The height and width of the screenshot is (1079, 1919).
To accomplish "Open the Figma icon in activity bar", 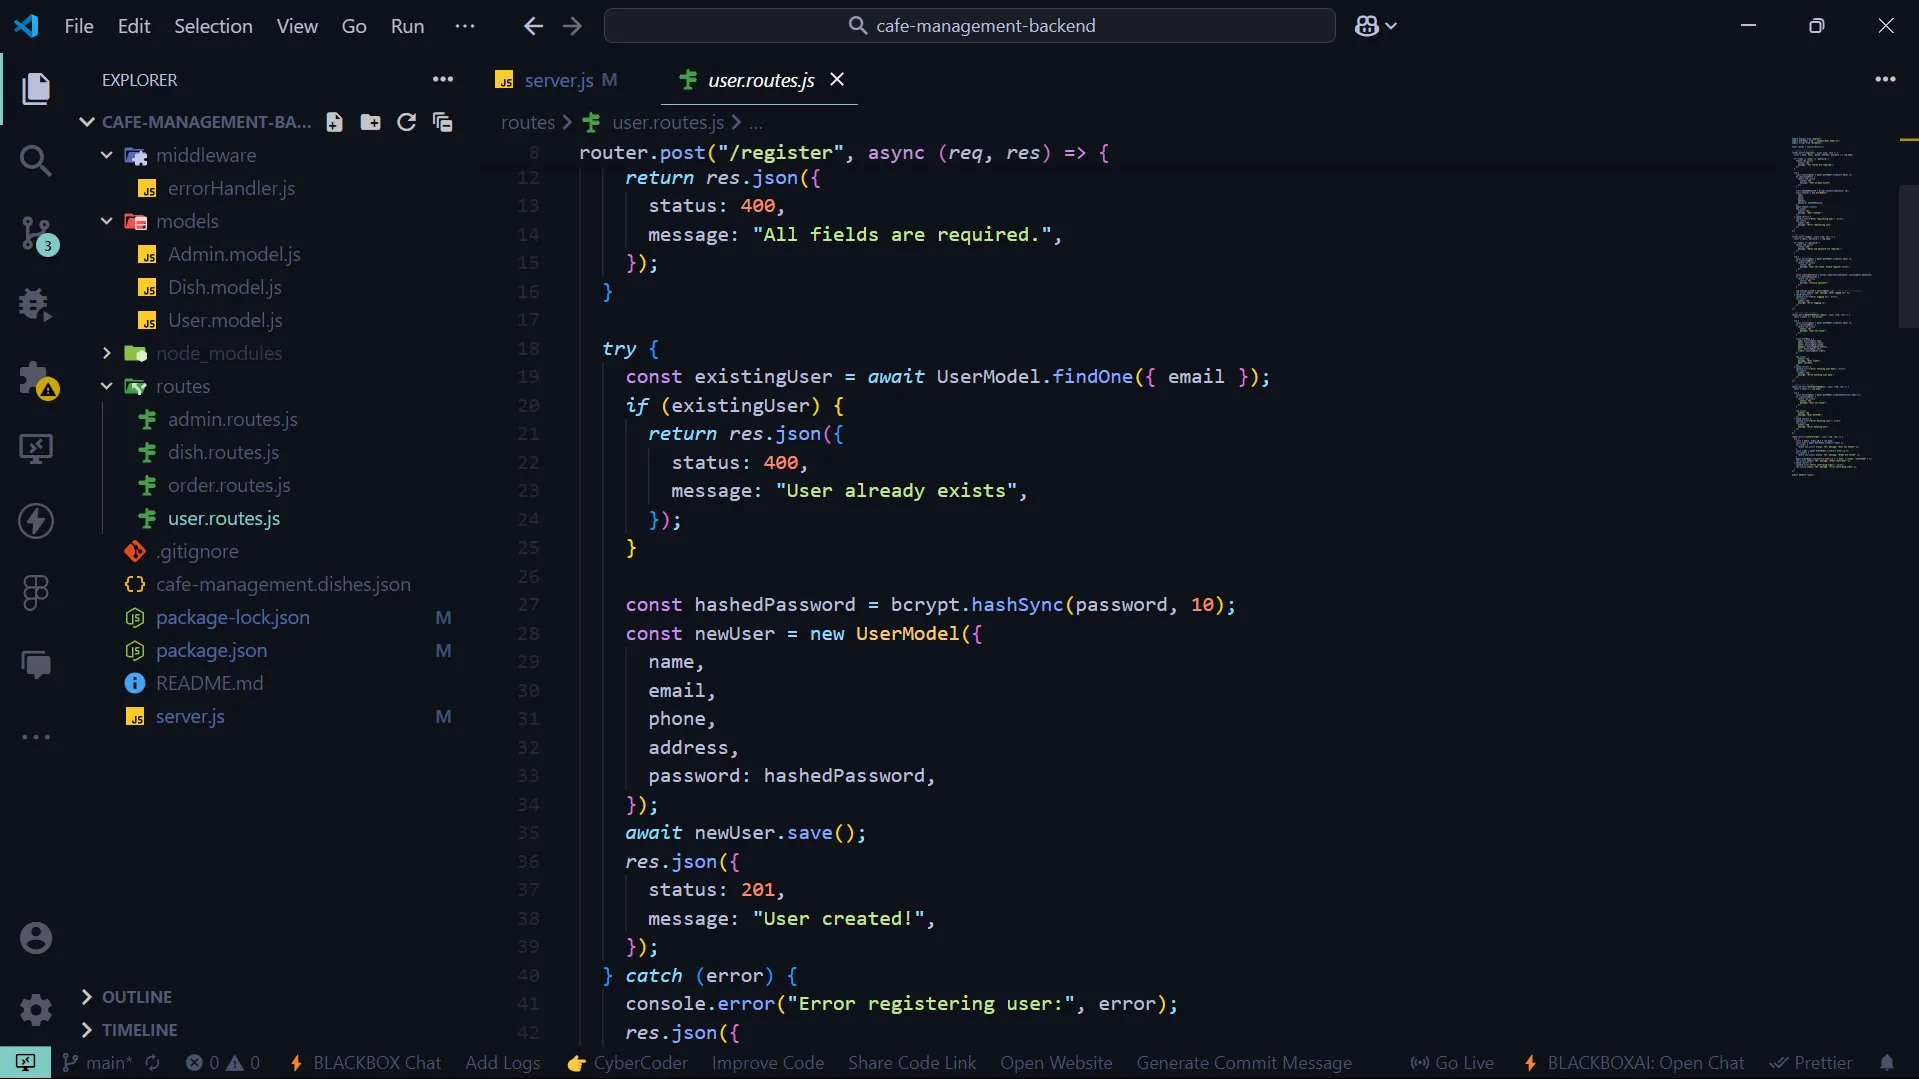I will [36, 593].
